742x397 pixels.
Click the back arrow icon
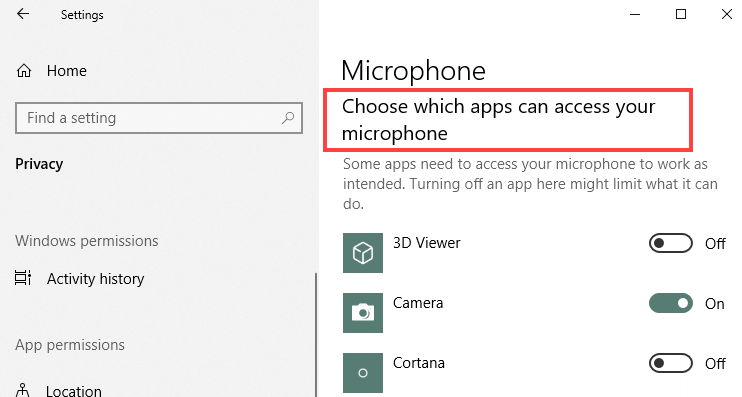coord(23,14)
